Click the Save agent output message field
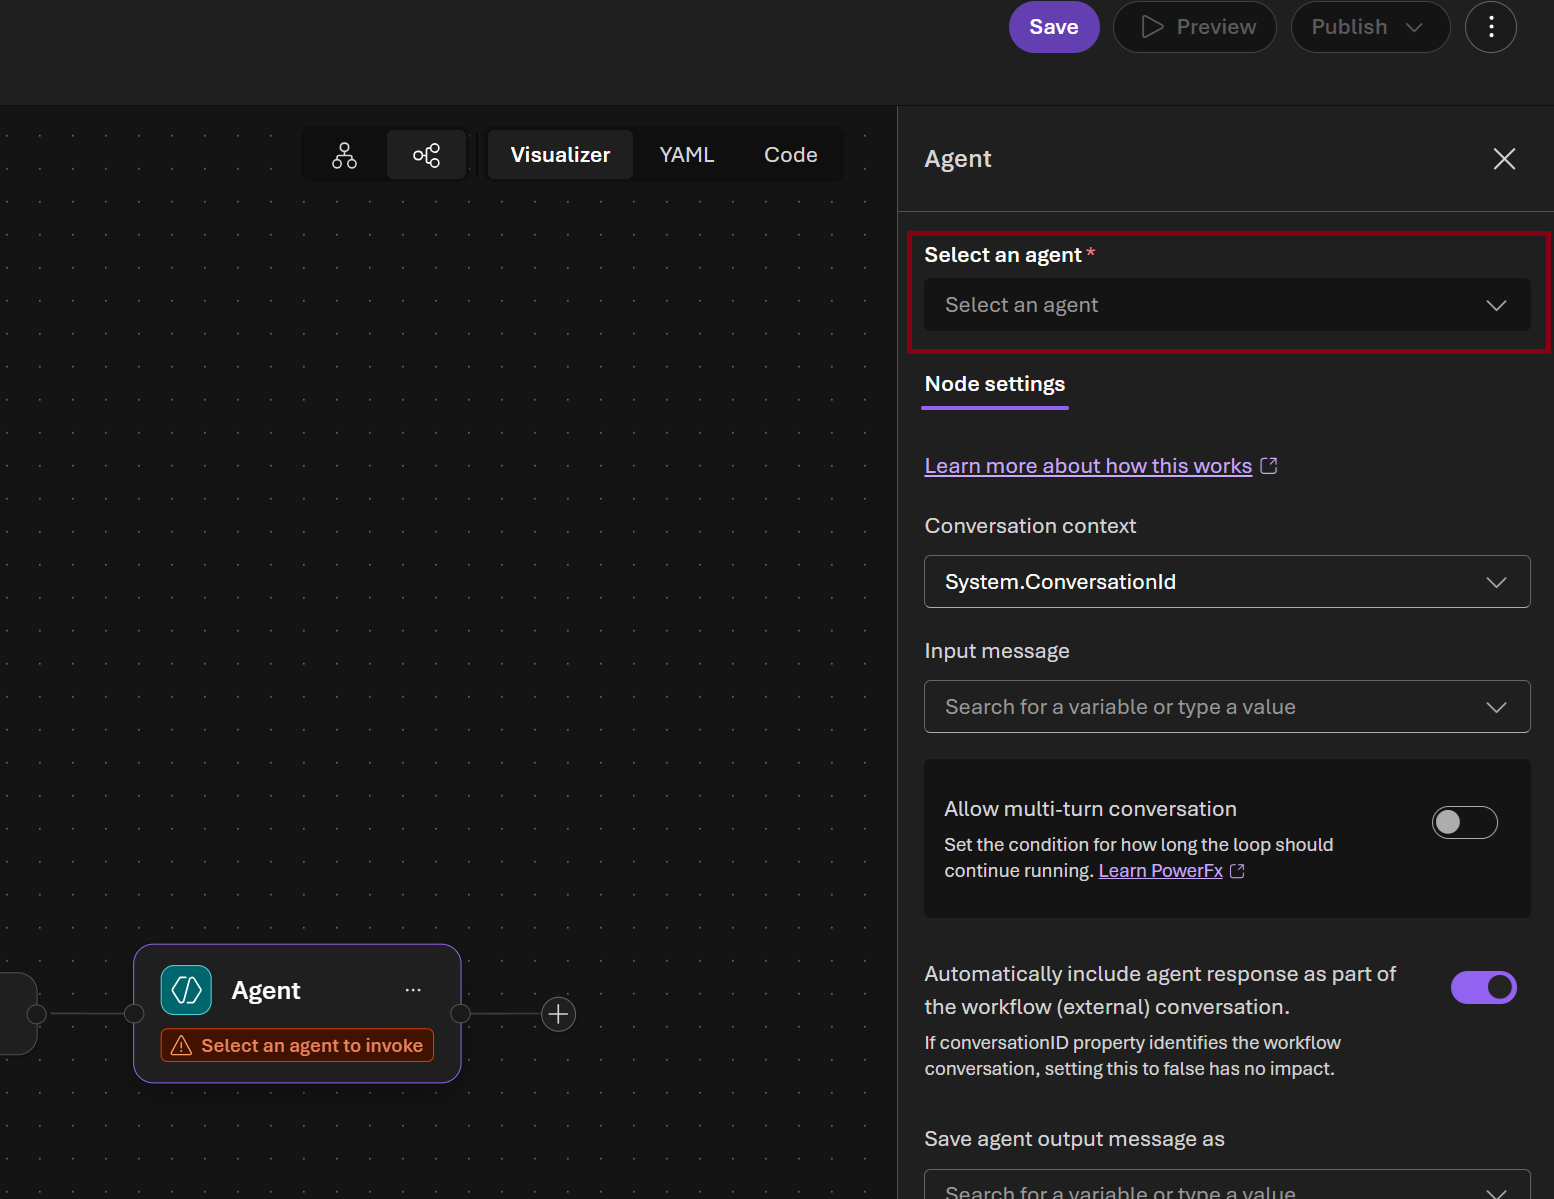The width and height of the screenshot is (1554, 1199). point(1227,1185)
